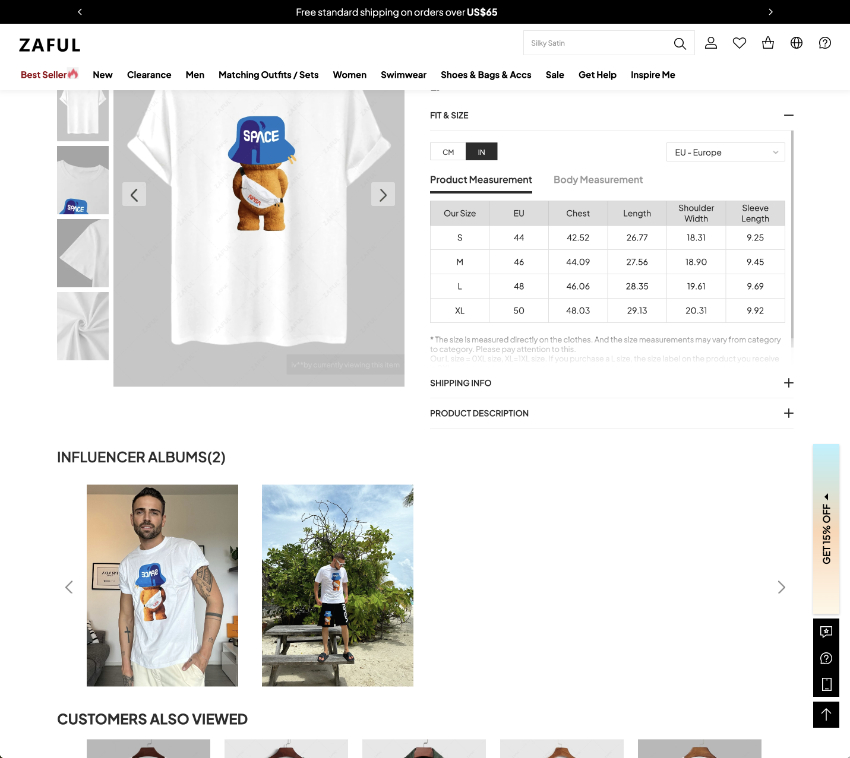The image size is (850, 758).
Task: Open the Sale menu item
Action: [x=555, y=75]
